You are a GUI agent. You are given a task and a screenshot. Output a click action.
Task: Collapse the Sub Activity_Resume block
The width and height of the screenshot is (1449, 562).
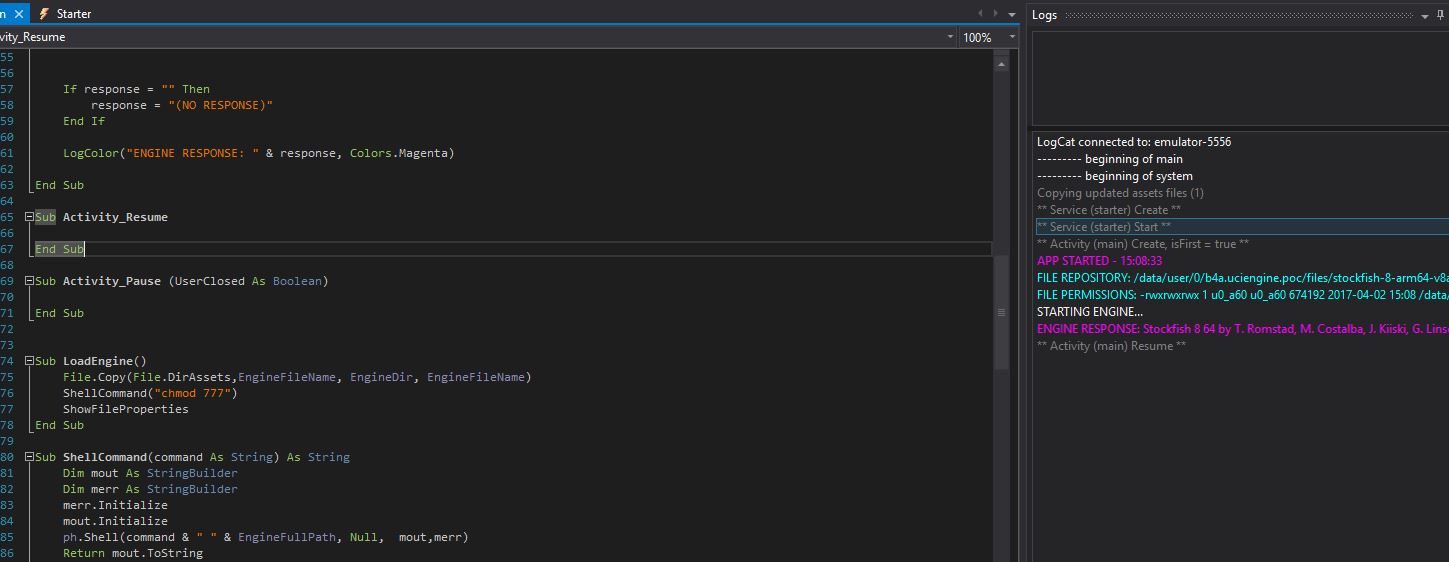29,217
